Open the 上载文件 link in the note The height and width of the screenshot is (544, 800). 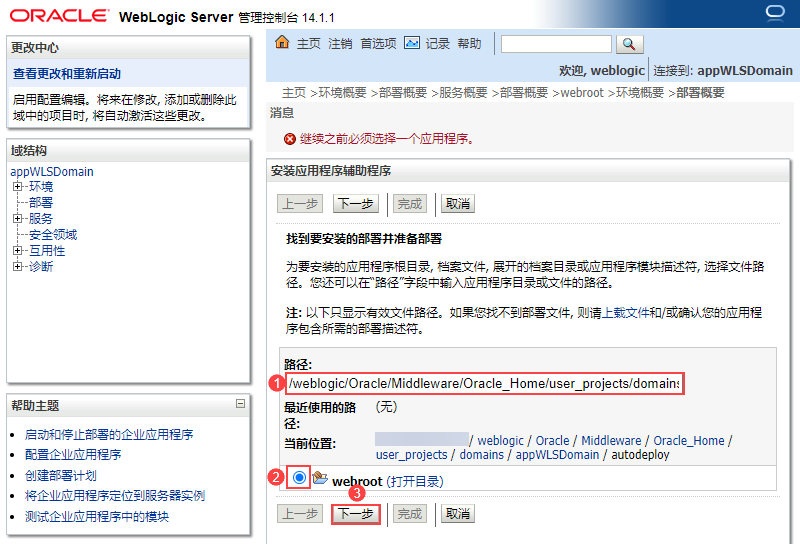(x=626, y=312)
